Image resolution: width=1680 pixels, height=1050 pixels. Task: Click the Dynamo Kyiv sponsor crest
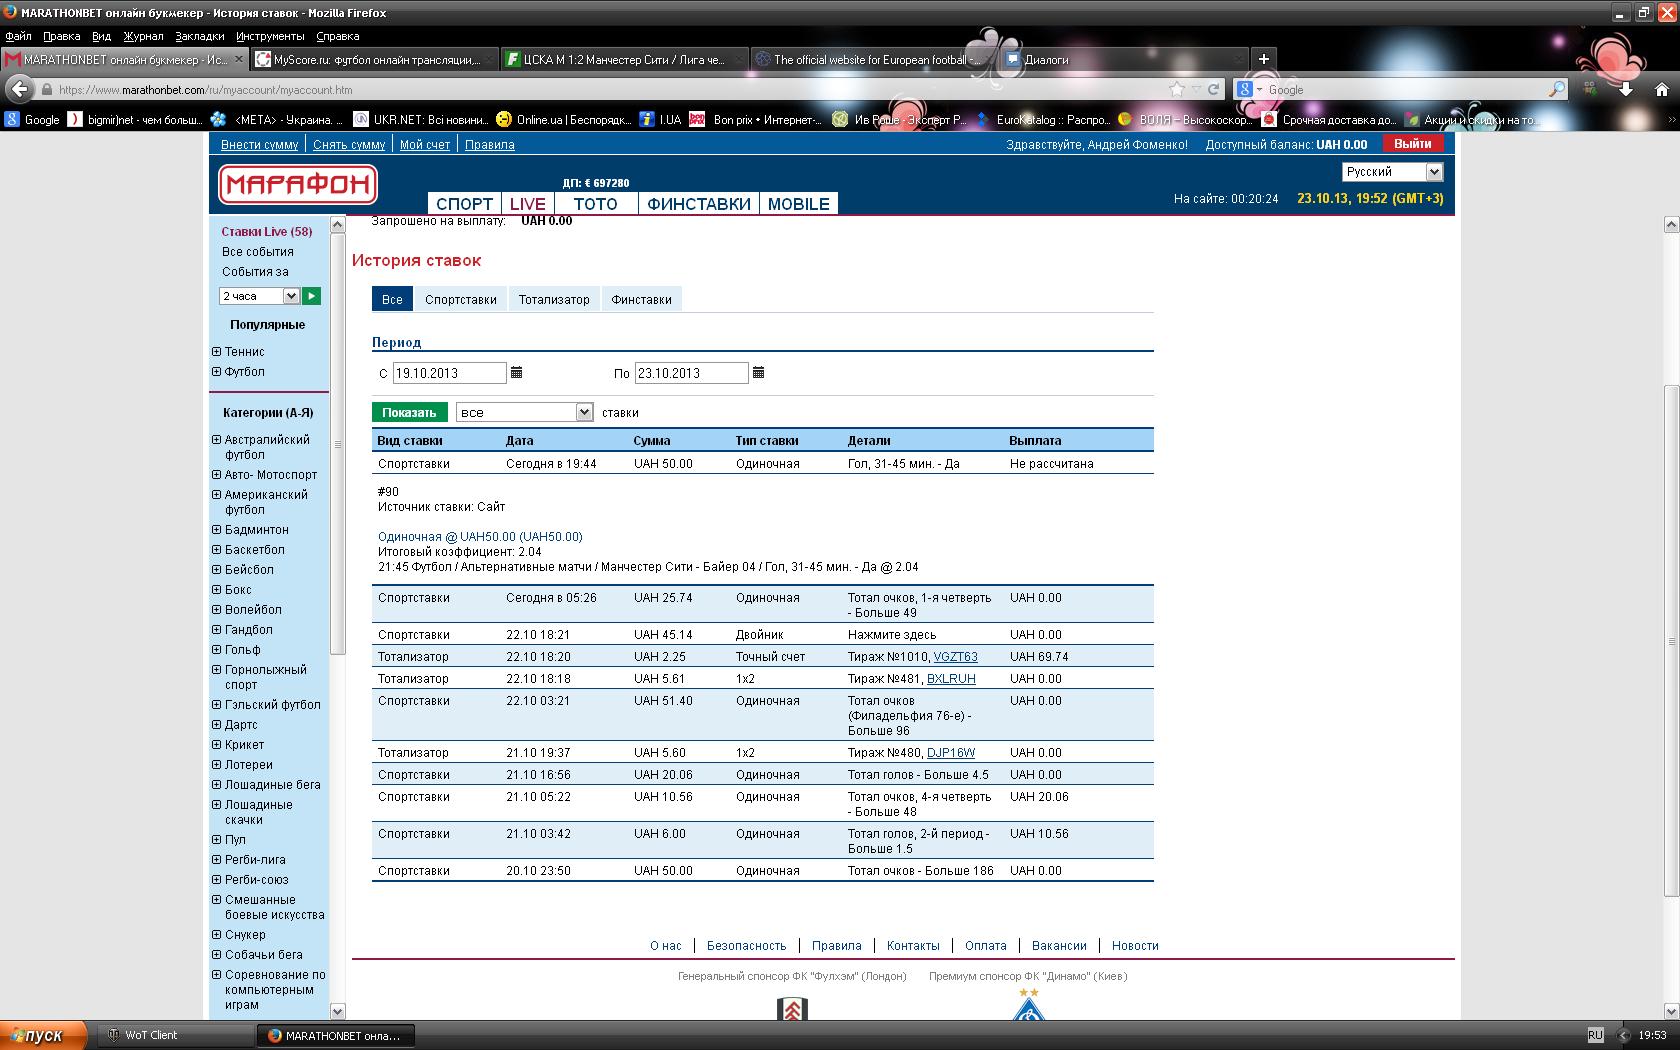(x=1028, y=1006)
